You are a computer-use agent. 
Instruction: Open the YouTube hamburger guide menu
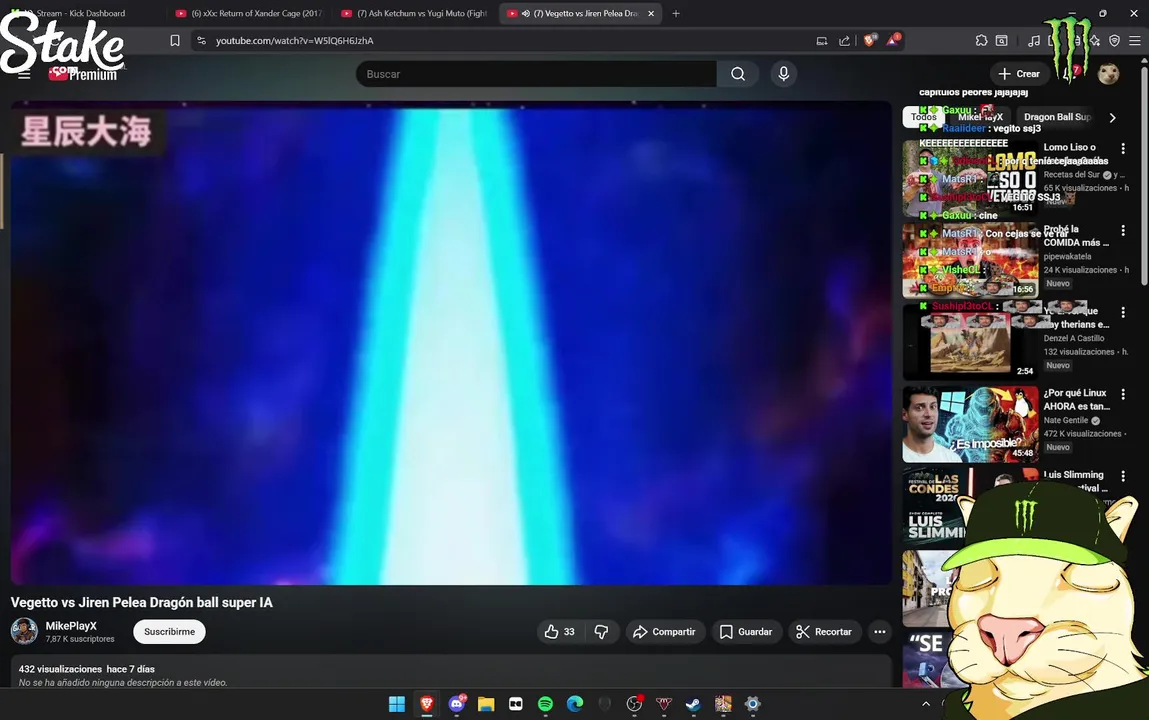(x=24, y=74)
